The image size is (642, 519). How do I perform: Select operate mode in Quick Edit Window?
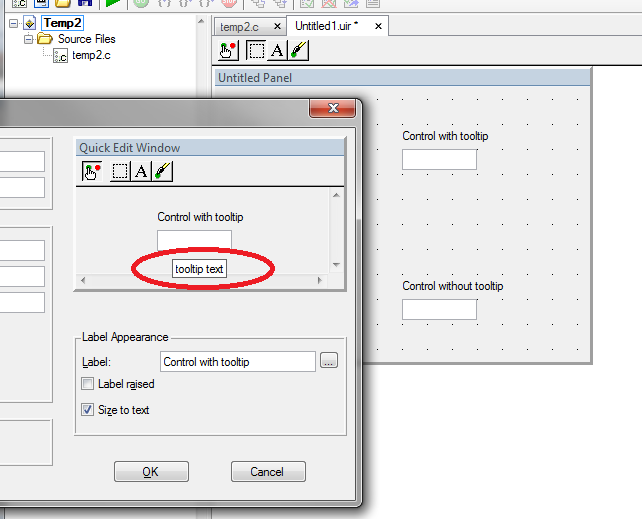(92, 171)
